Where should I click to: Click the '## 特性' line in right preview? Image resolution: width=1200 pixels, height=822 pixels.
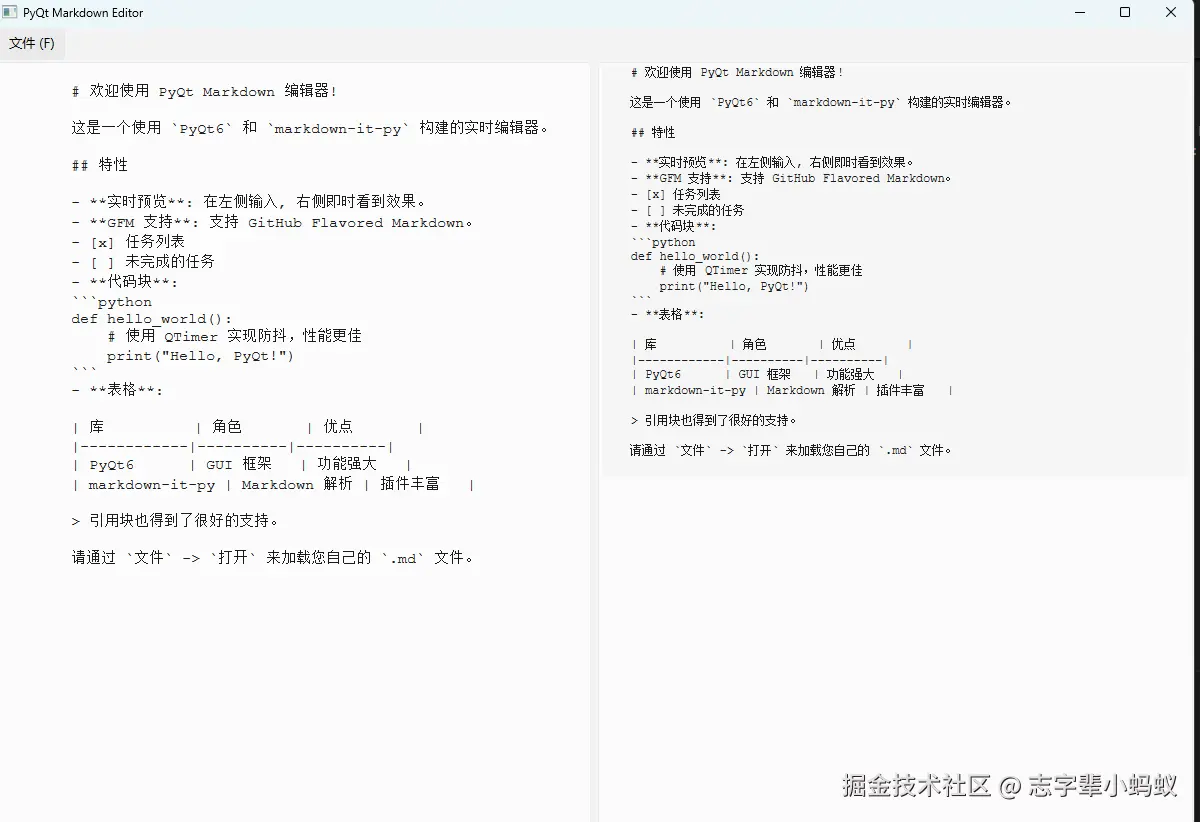[x=653, y=132]
